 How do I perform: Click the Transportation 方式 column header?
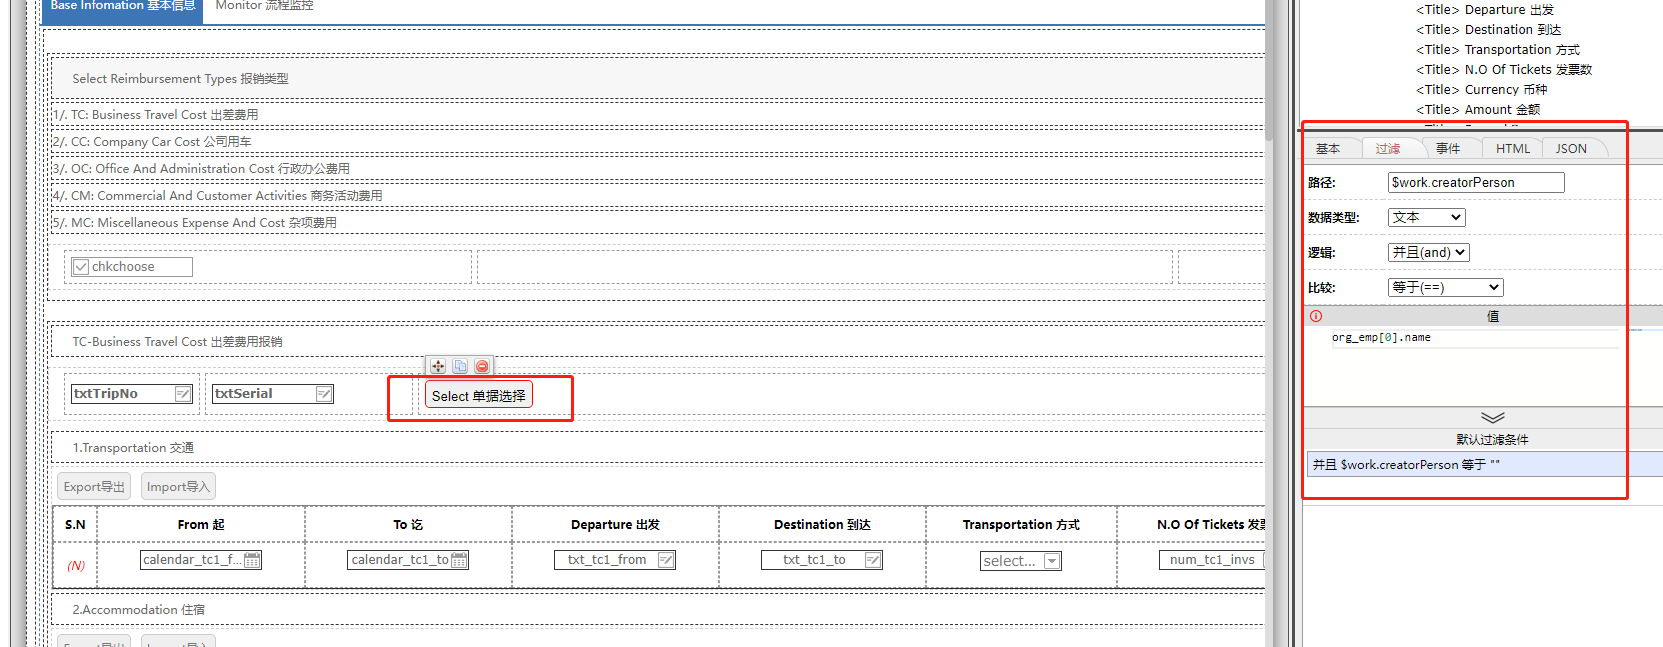click(1021, 525)
